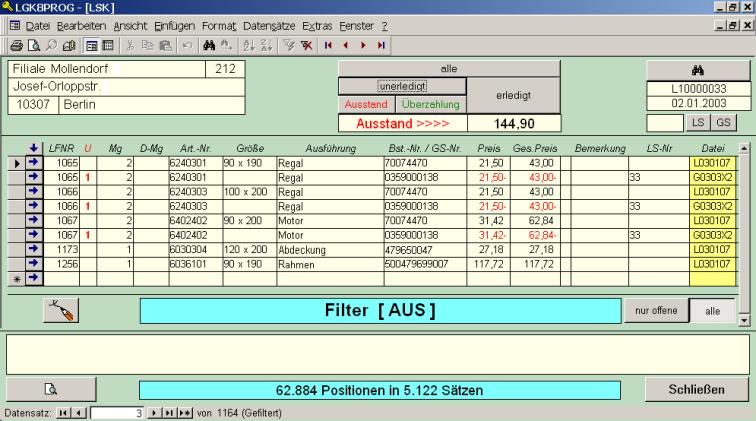Switch to 'nur offene' view
The height and width of the screenshot is (421, 756).
click(651, 311)
